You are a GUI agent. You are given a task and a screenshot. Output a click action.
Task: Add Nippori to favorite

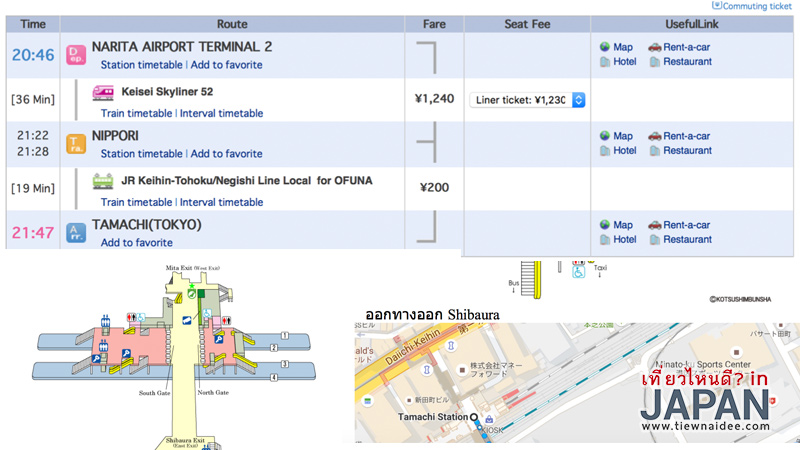227,154
